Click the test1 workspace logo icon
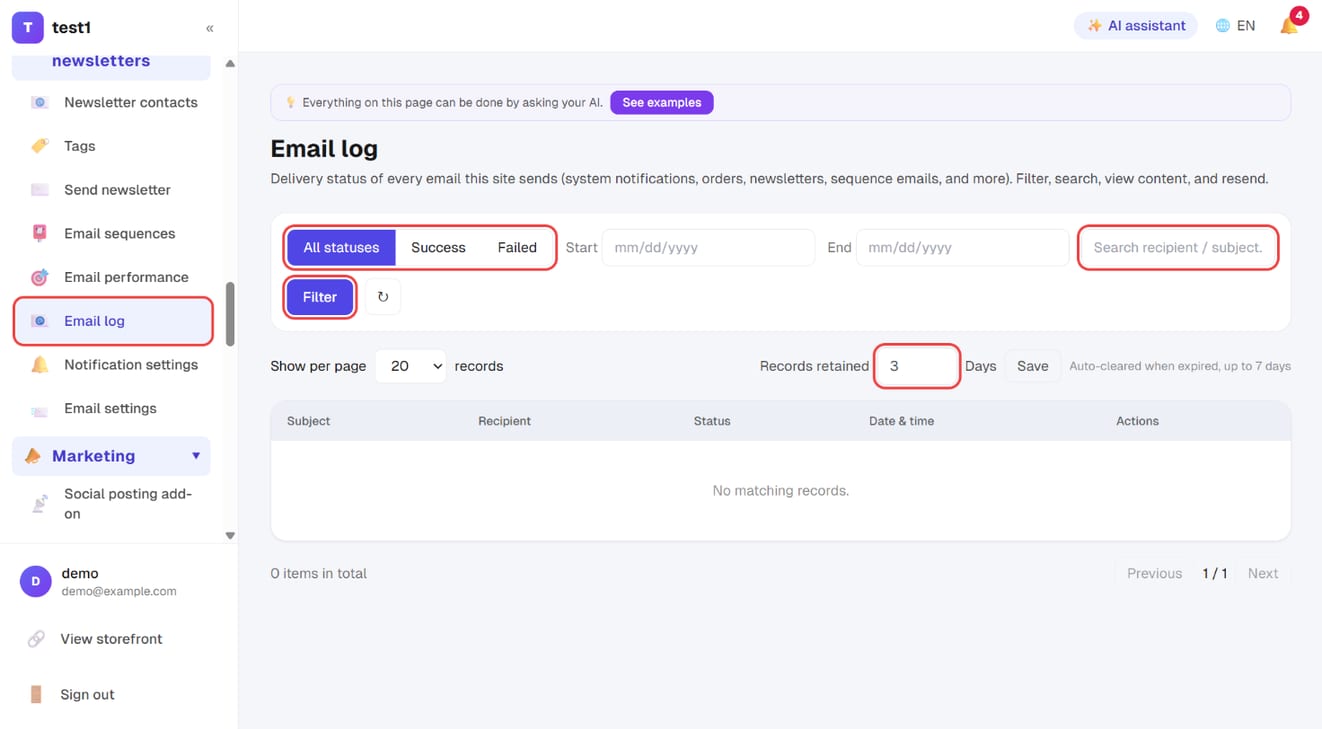This screenshot has width=1322, height=729. (27, 27)
